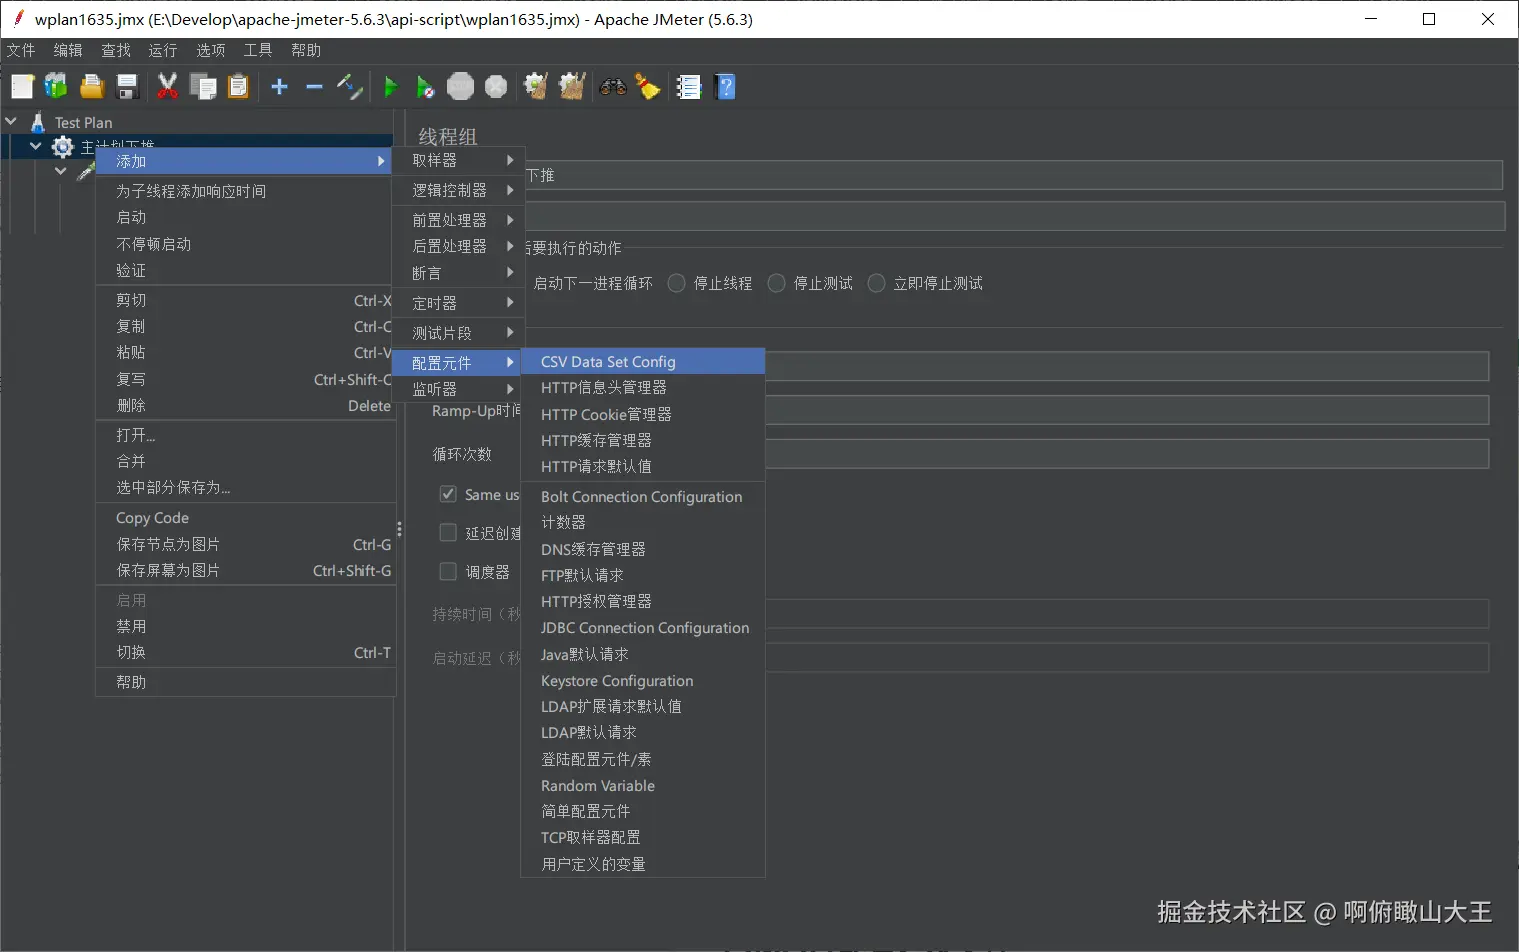Click the Cut scissors icon
Screen dimensions: 1519x952
(168, 87)
